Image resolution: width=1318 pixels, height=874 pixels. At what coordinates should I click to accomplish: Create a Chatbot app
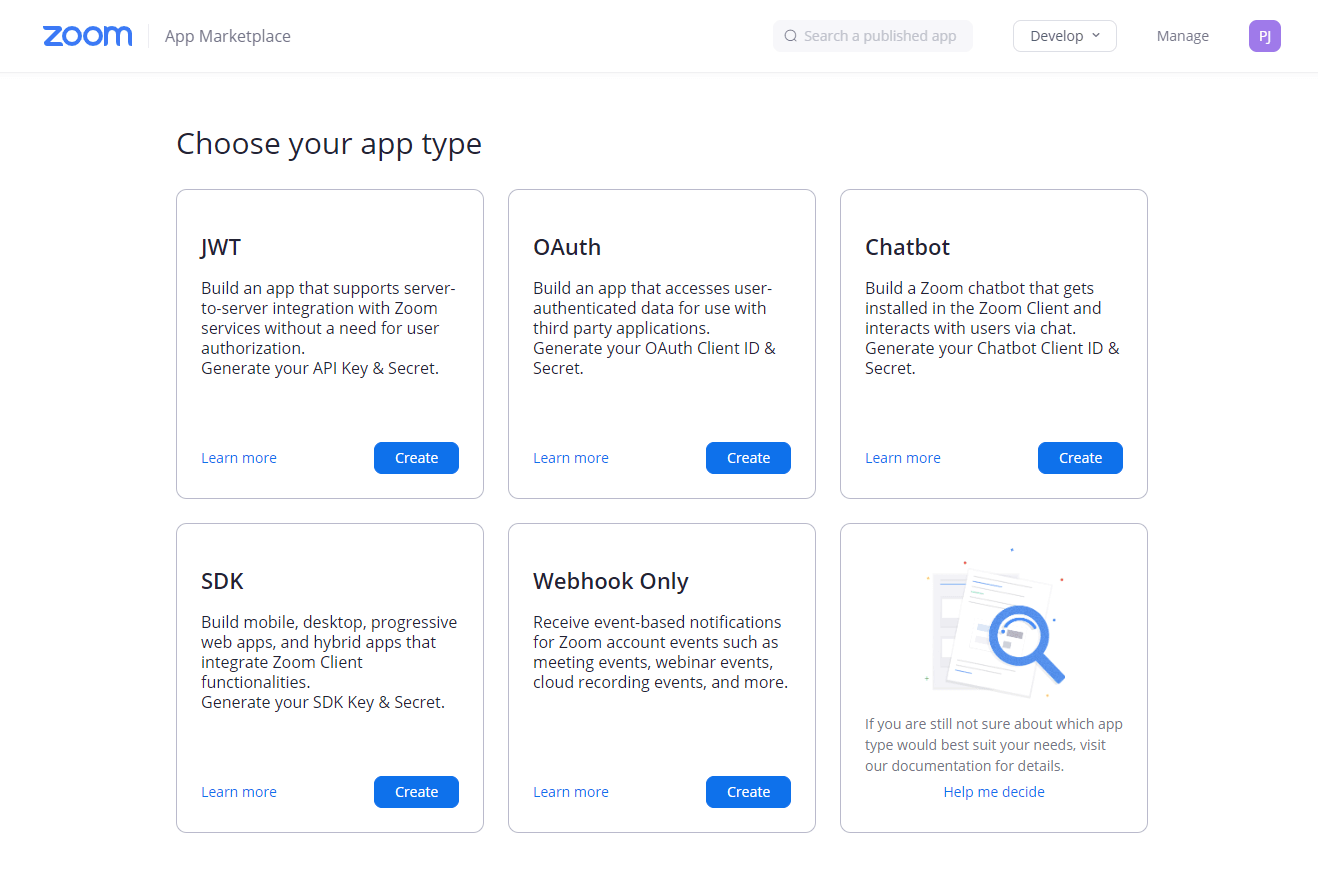[x=1080, y=458]
